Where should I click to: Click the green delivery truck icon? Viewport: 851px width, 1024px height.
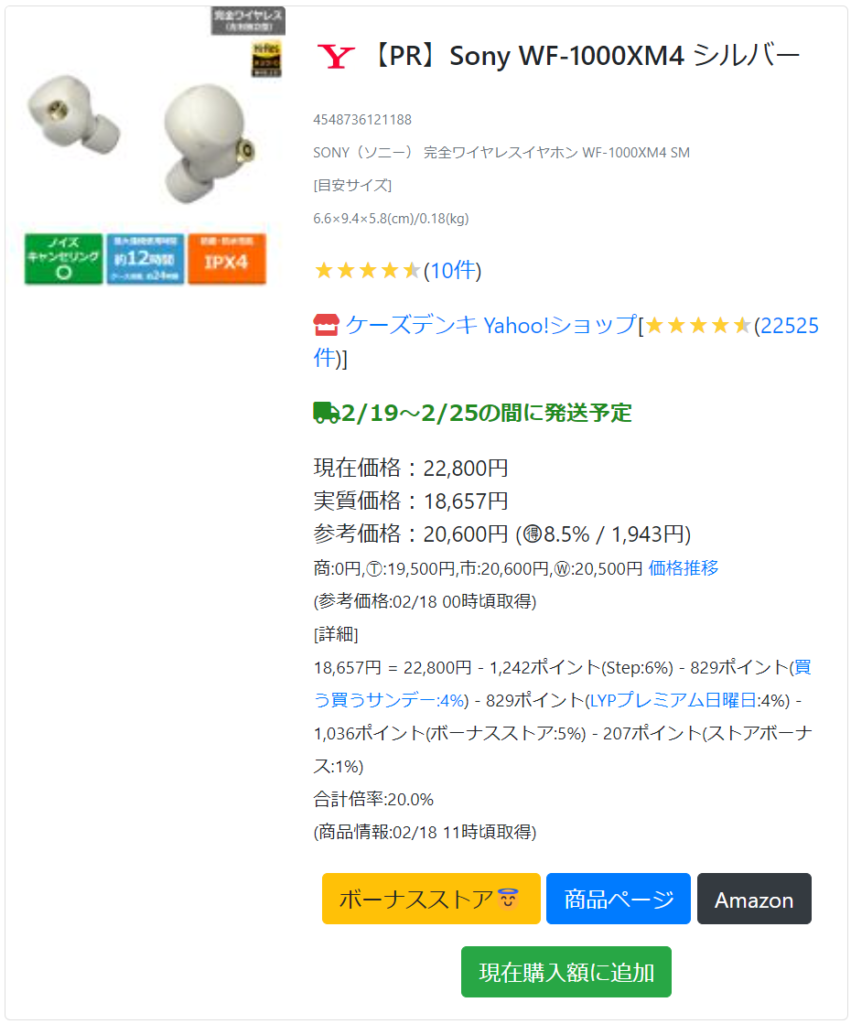click(x=326, y=413)
